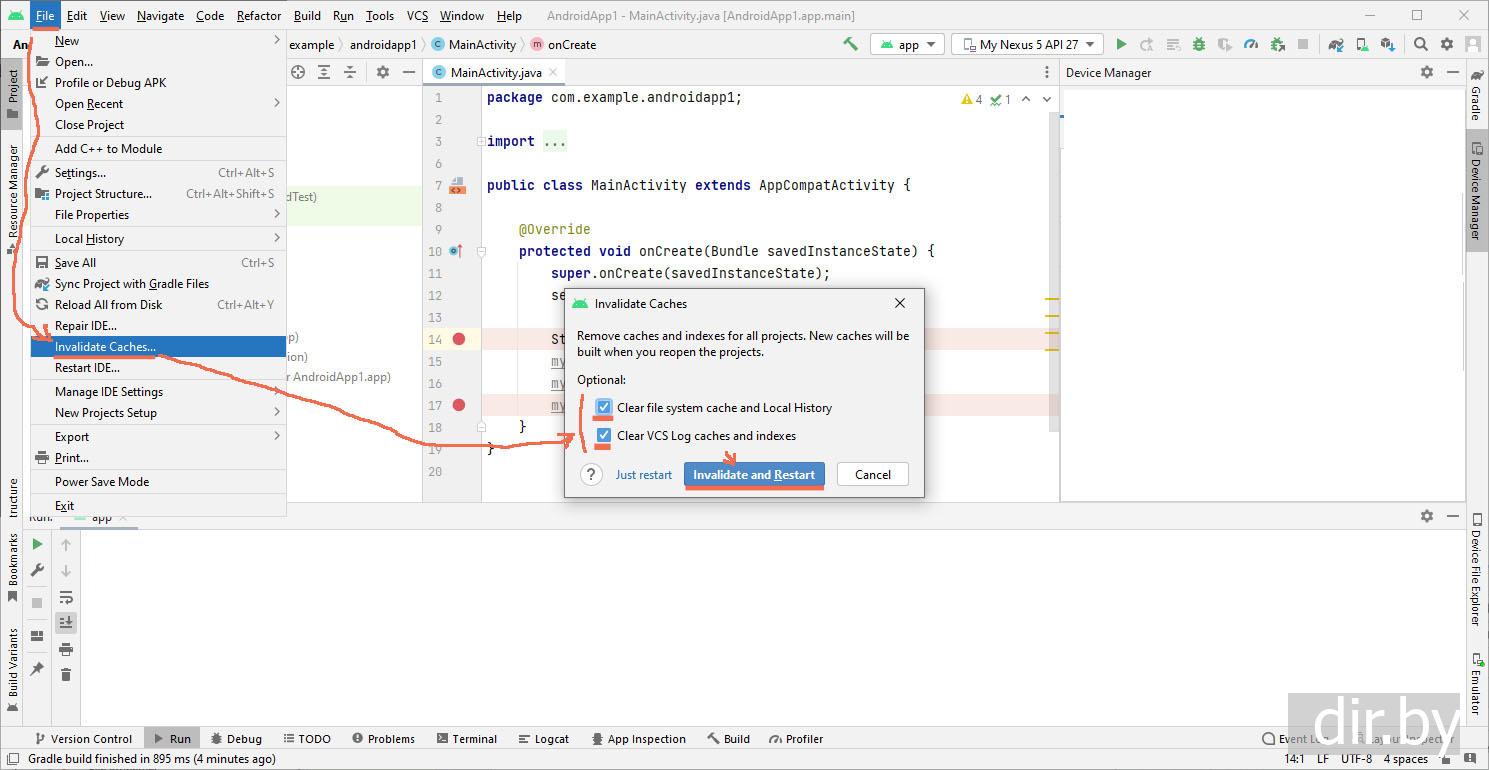Click the Debug app bug icon in toolbar
Viewport: 1489px width, 770px height.
click(1198, 44)
